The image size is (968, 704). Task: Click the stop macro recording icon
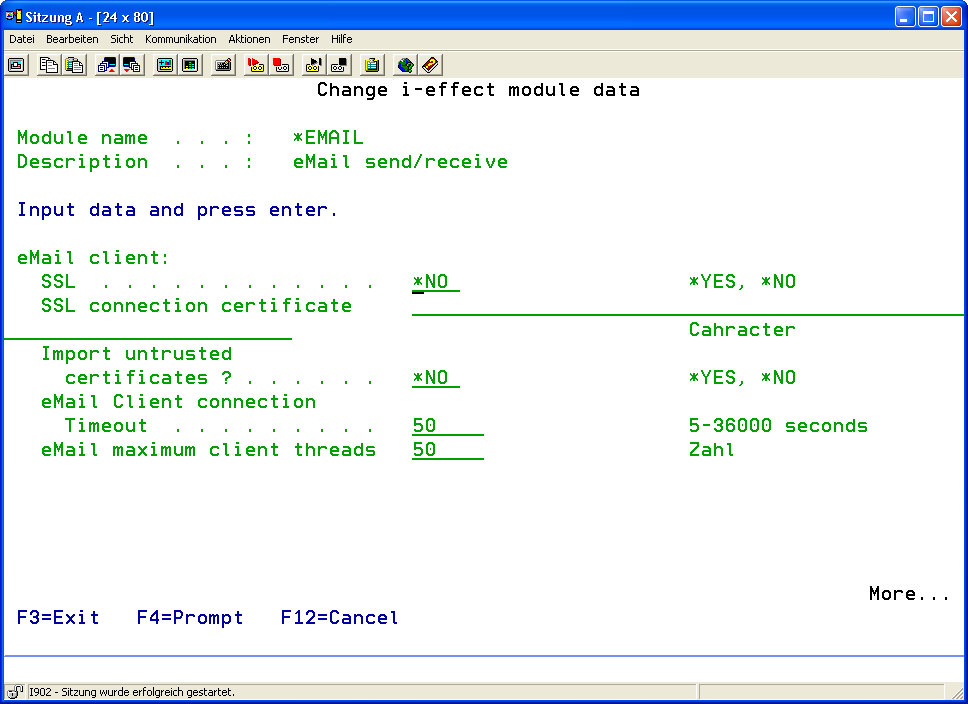point(281,65)
